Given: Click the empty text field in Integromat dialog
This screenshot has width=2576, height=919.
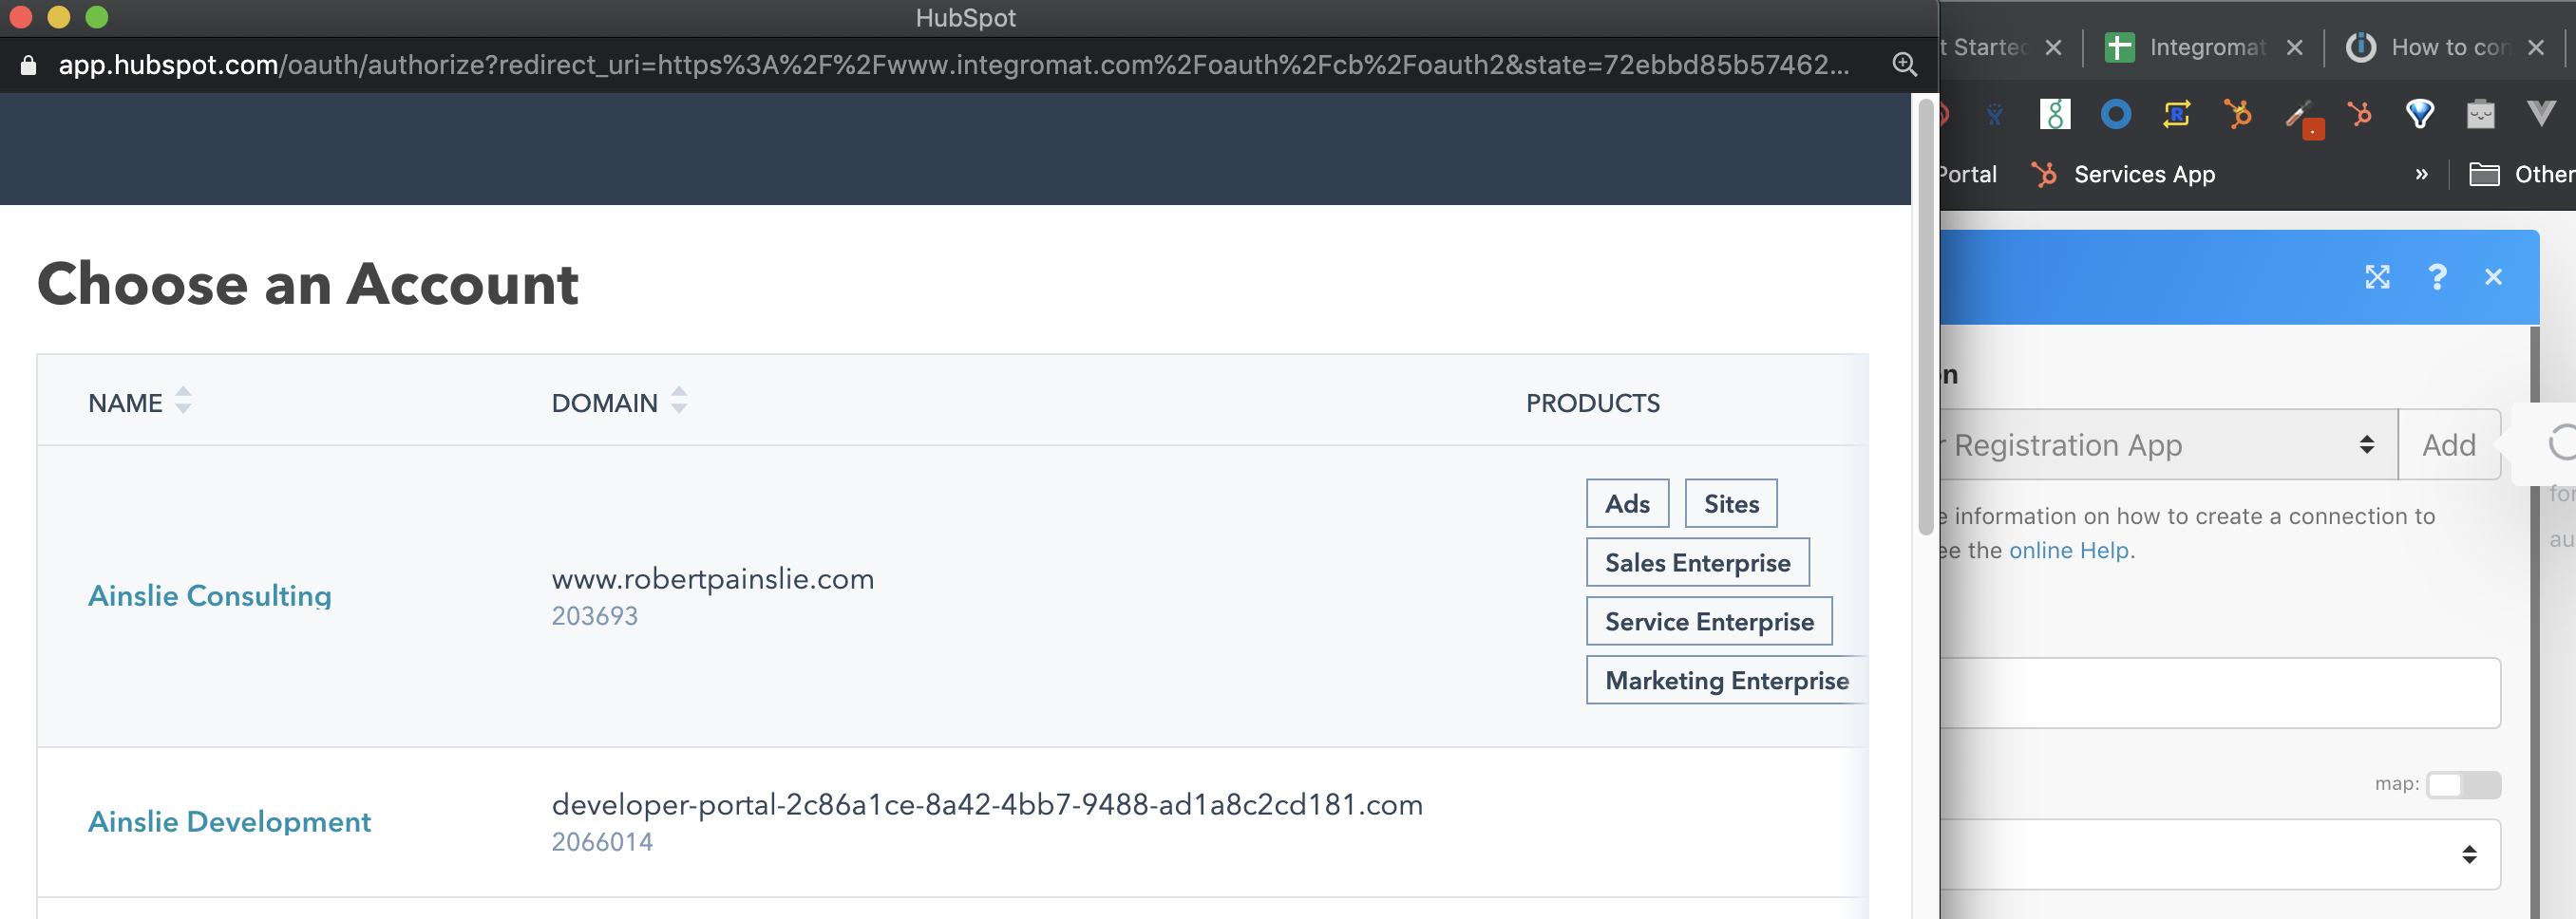Looking at the screenshot, I should [x=2220, y=693].
